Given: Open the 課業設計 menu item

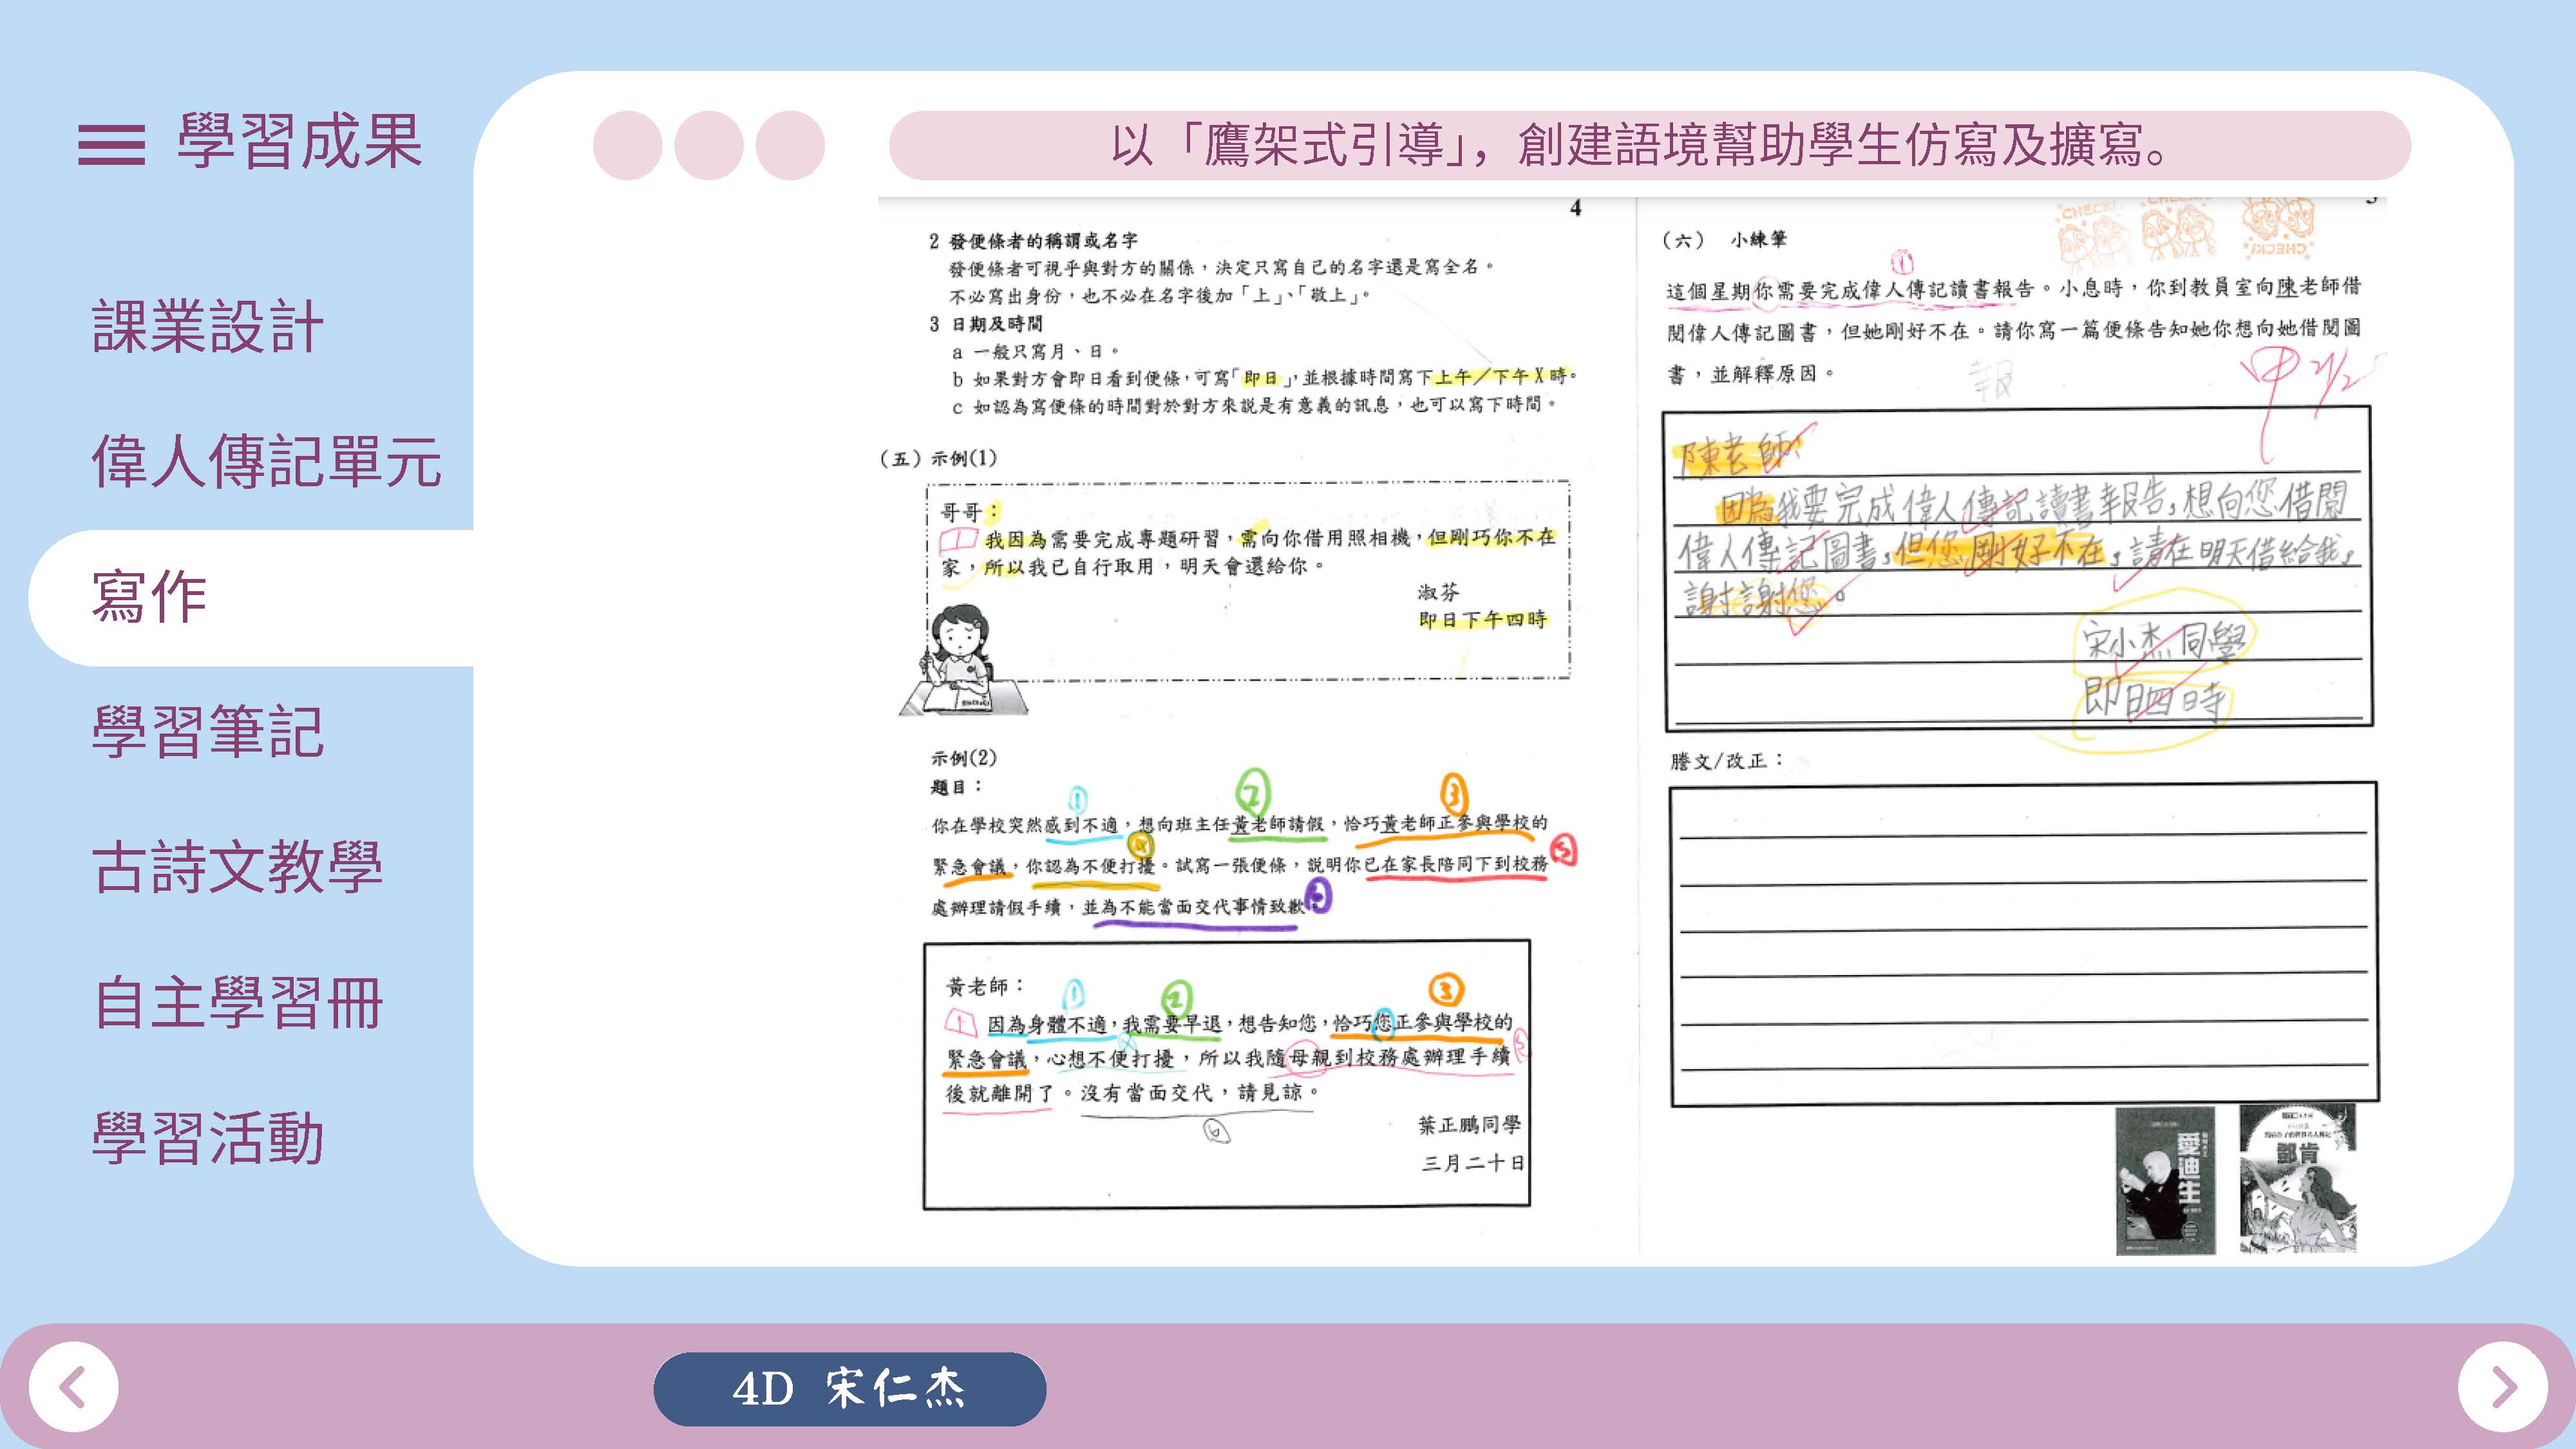Looking at the screenshot, I should pyautogui.click(x=207, y=326).
